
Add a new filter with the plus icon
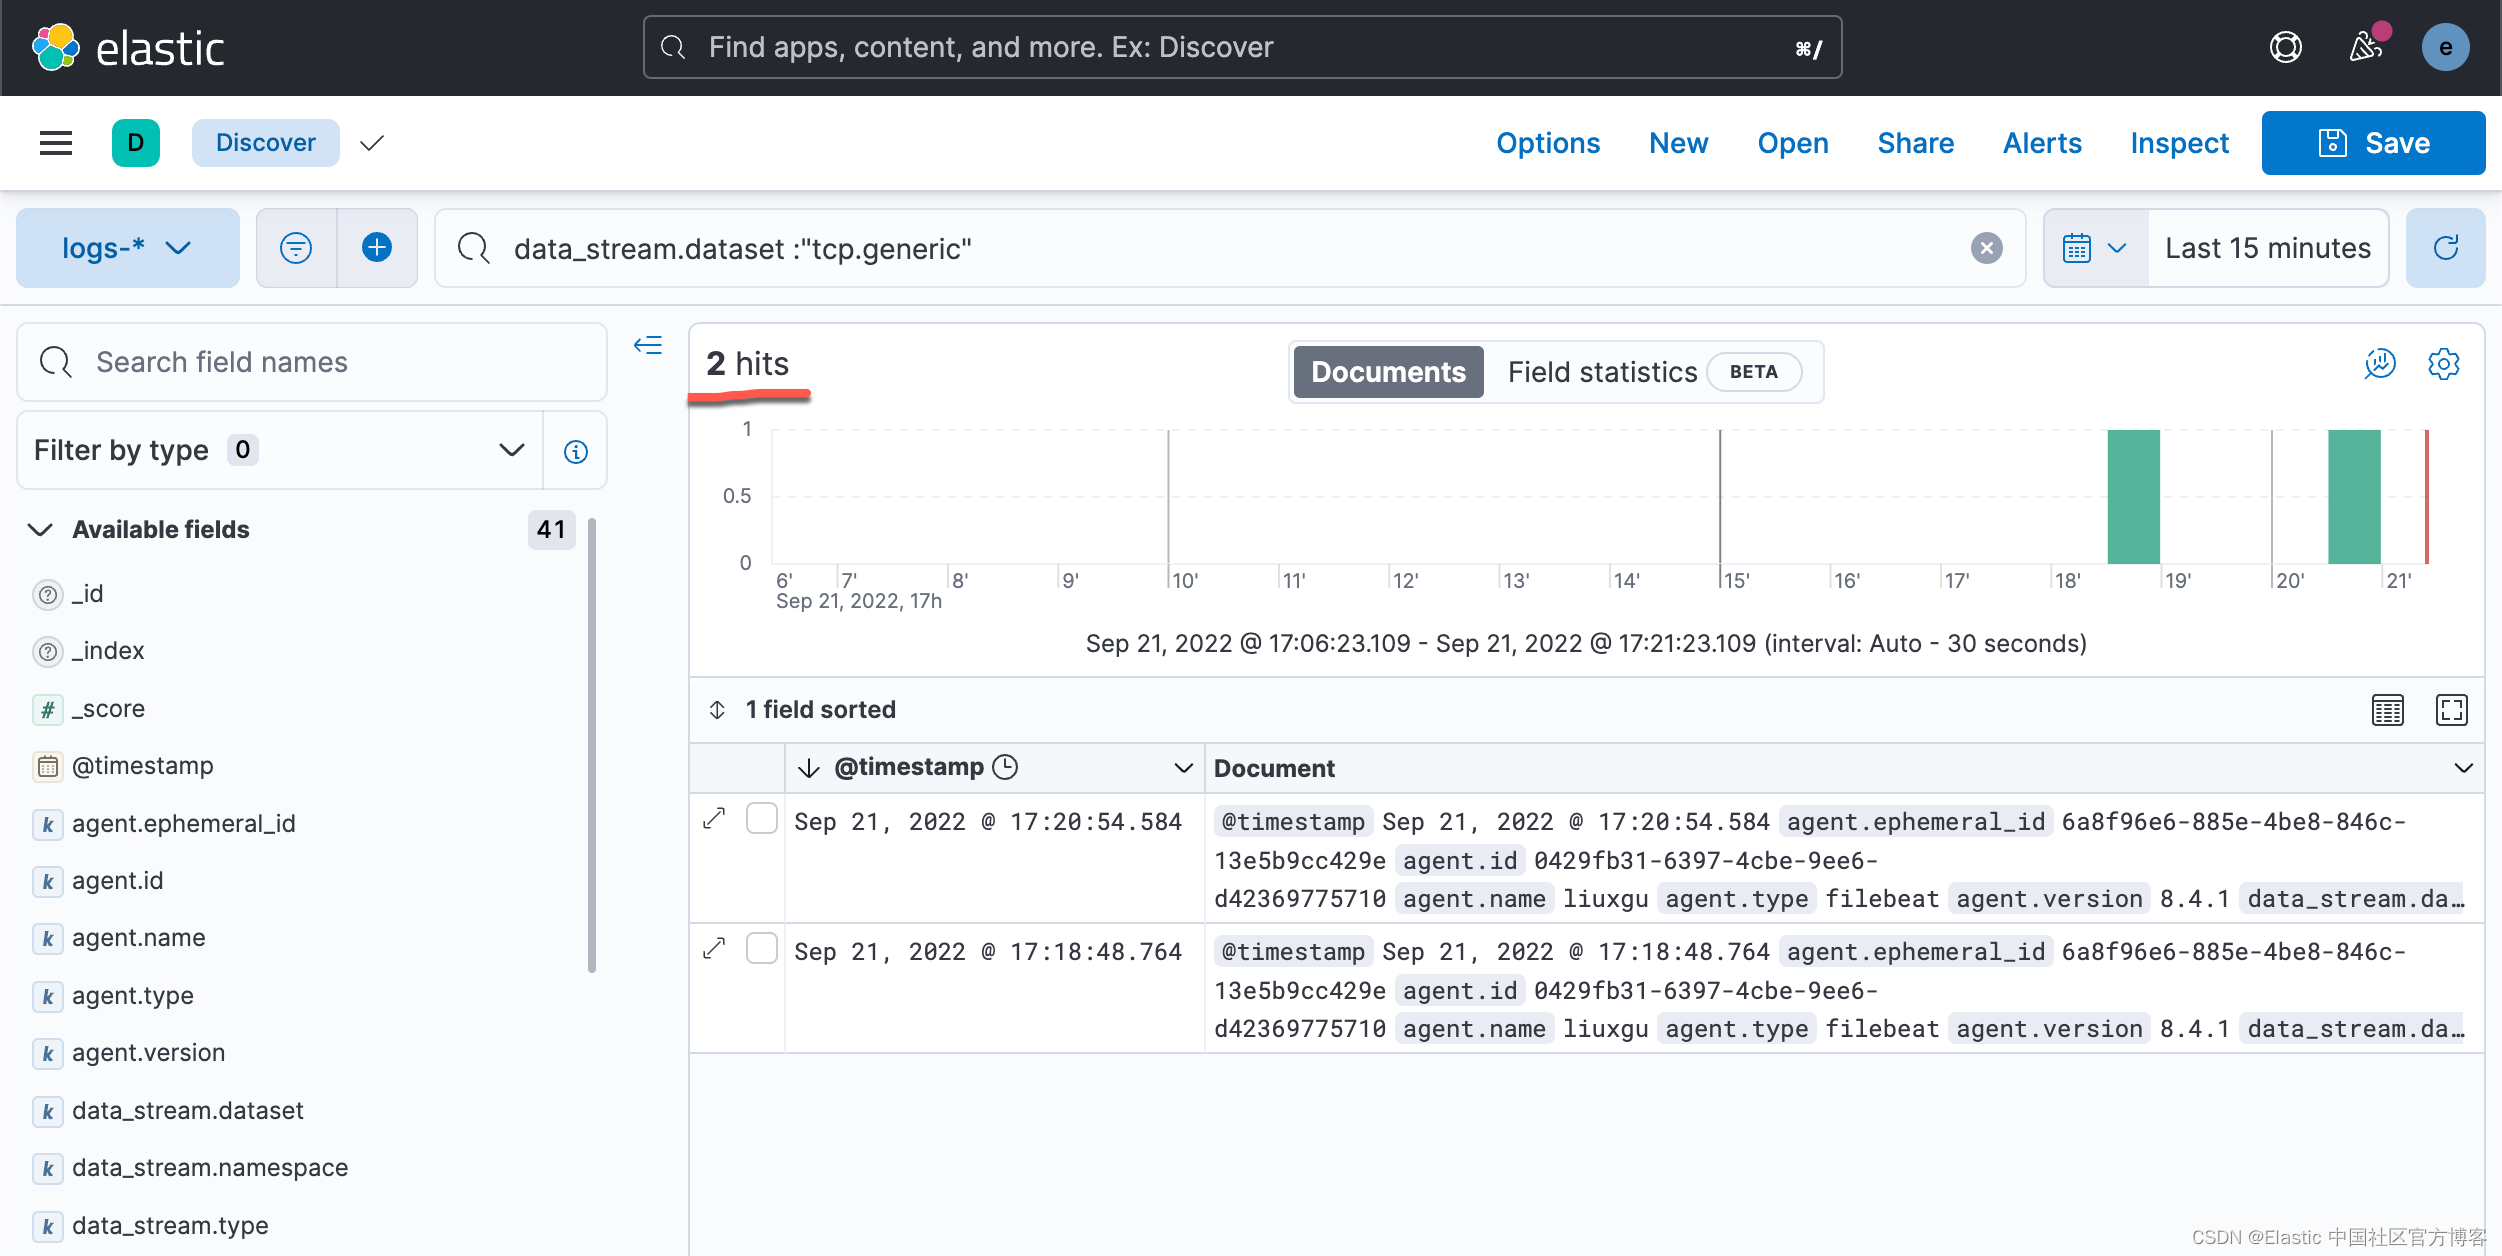[377, 247]
